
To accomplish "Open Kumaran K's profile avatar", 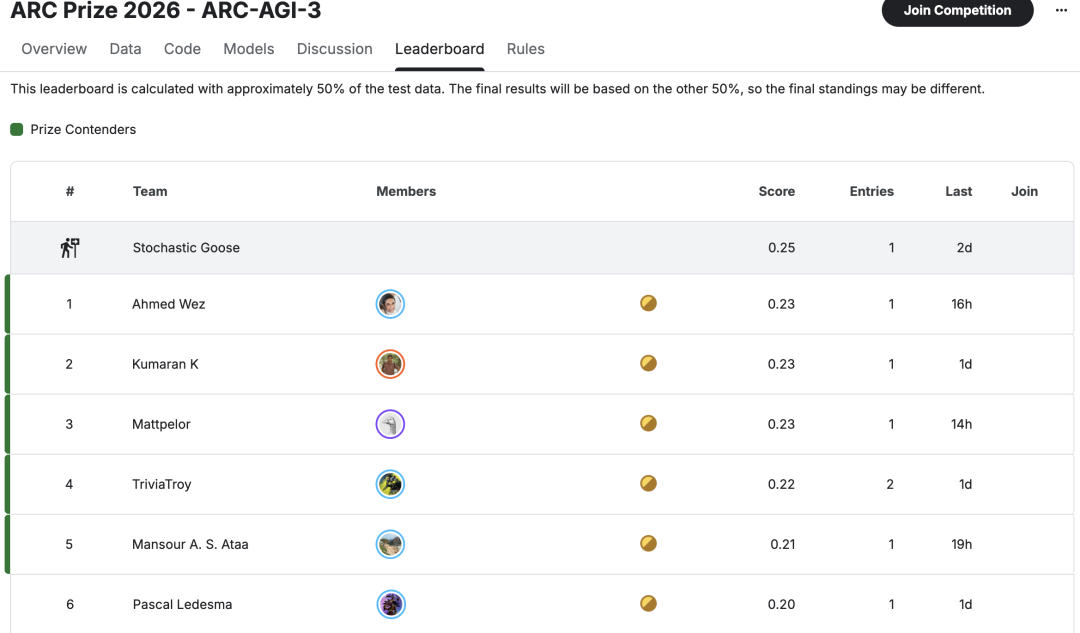I will pos(390,364).
